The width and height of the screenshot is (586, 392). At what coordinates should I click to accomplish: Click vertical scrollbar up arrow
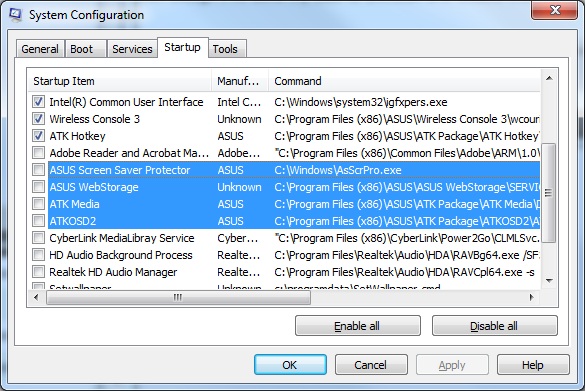tap(549, 78)
